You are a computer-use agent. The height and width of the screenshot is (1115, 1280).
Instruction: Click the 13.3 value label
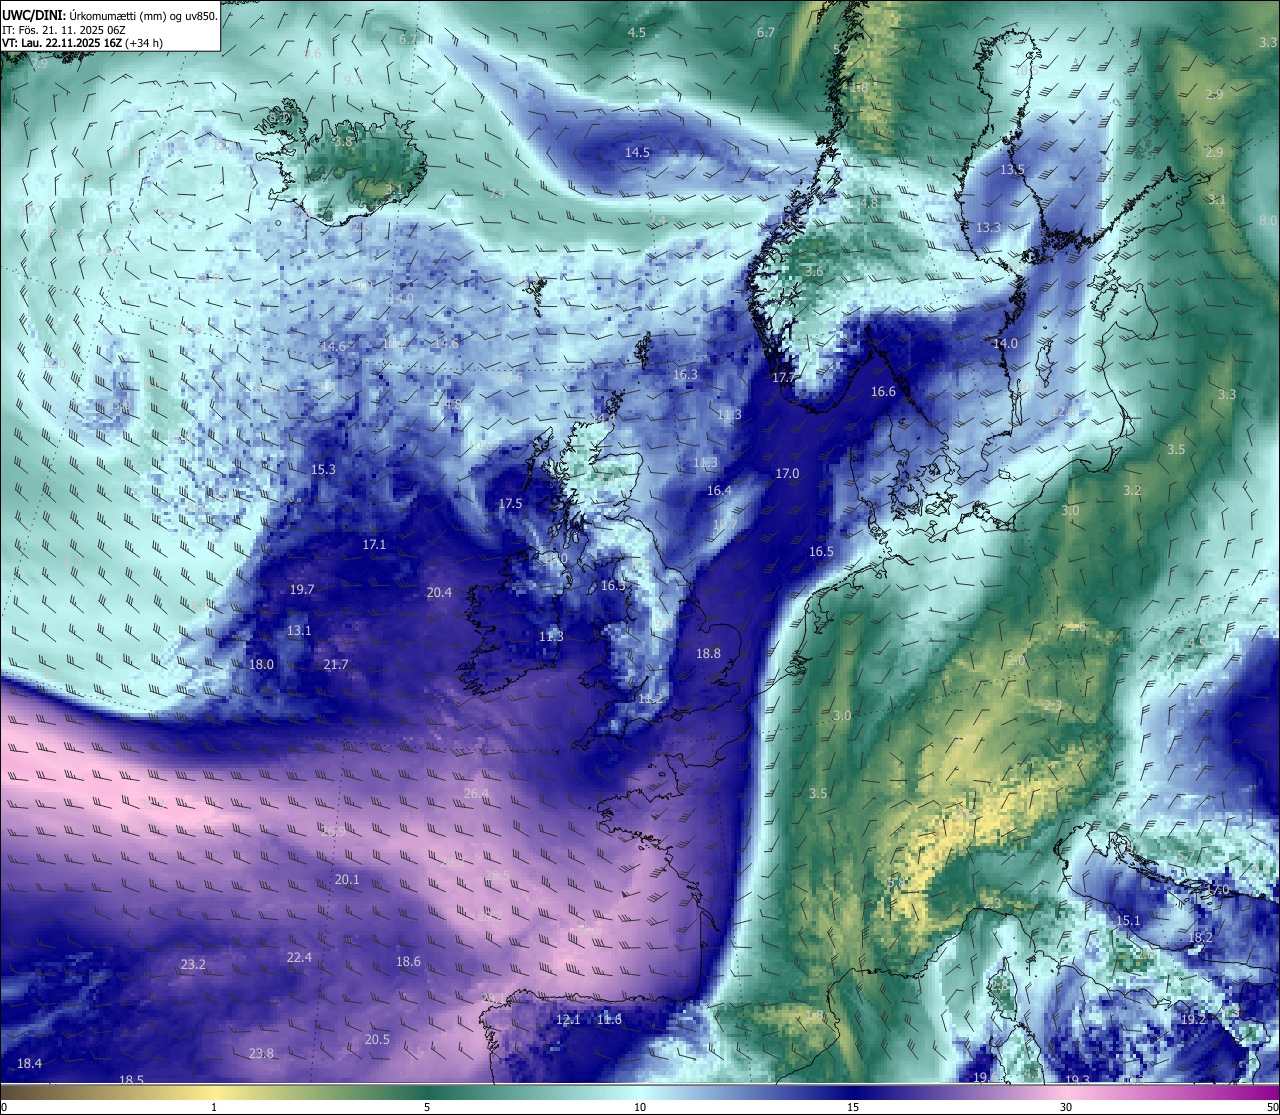click(988, 228)
